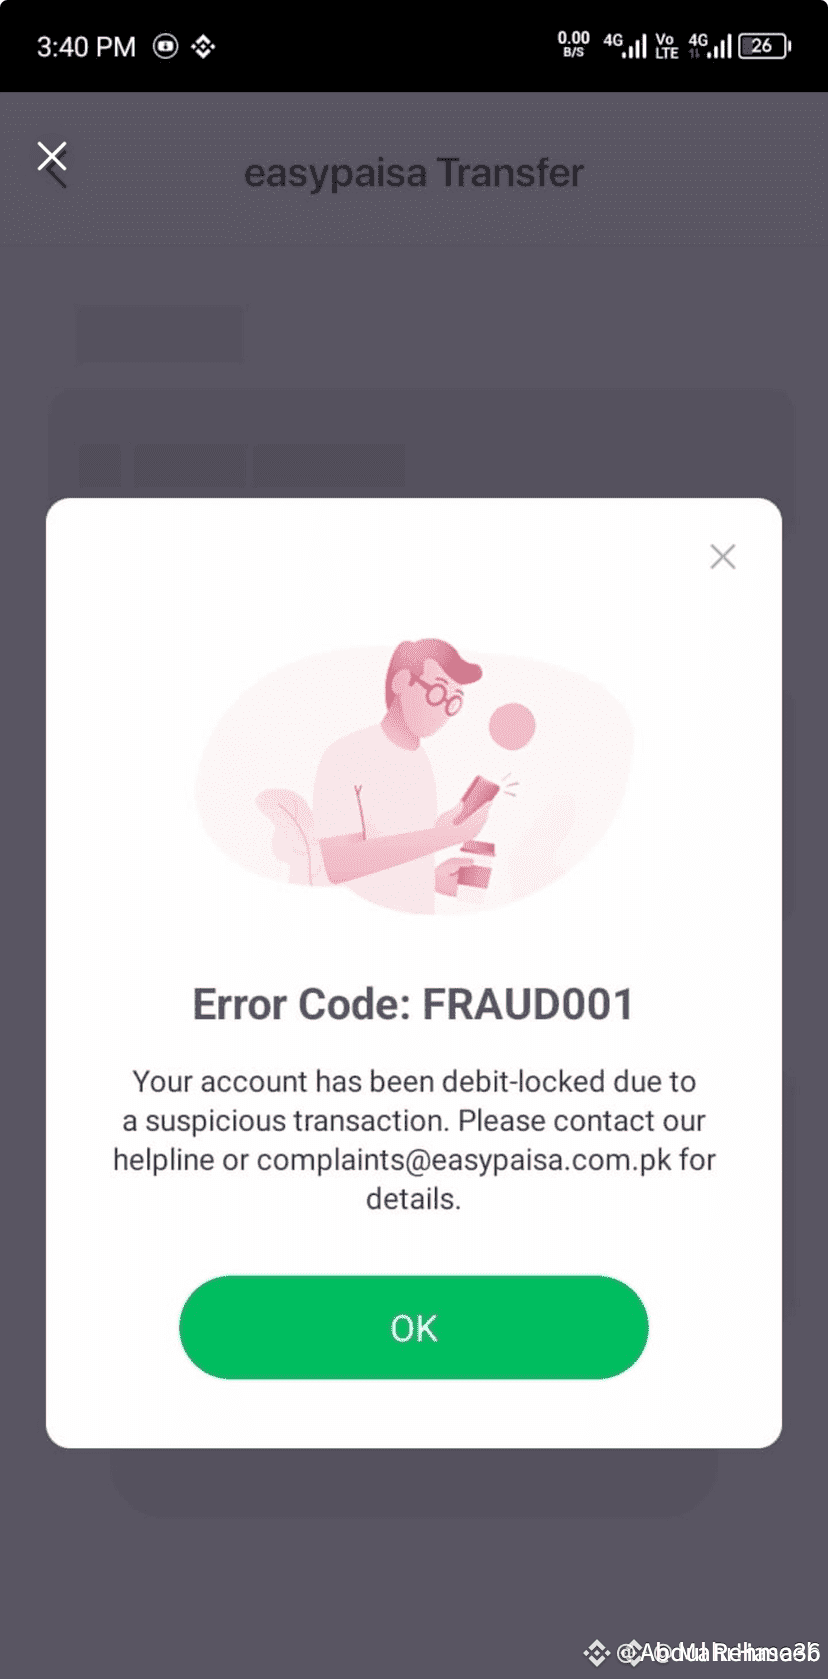Tap the man holding phone illustration
This screenshot has height=1679, width=828.
click(x=414, y=775)
